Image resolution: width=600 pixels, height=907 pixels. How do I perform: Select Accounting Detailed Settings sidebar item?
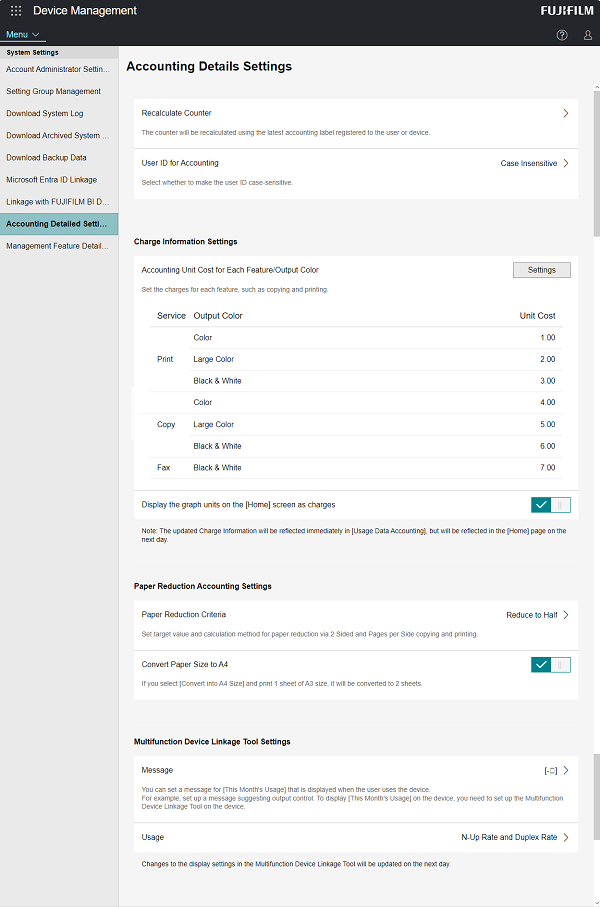coord(58,224)
